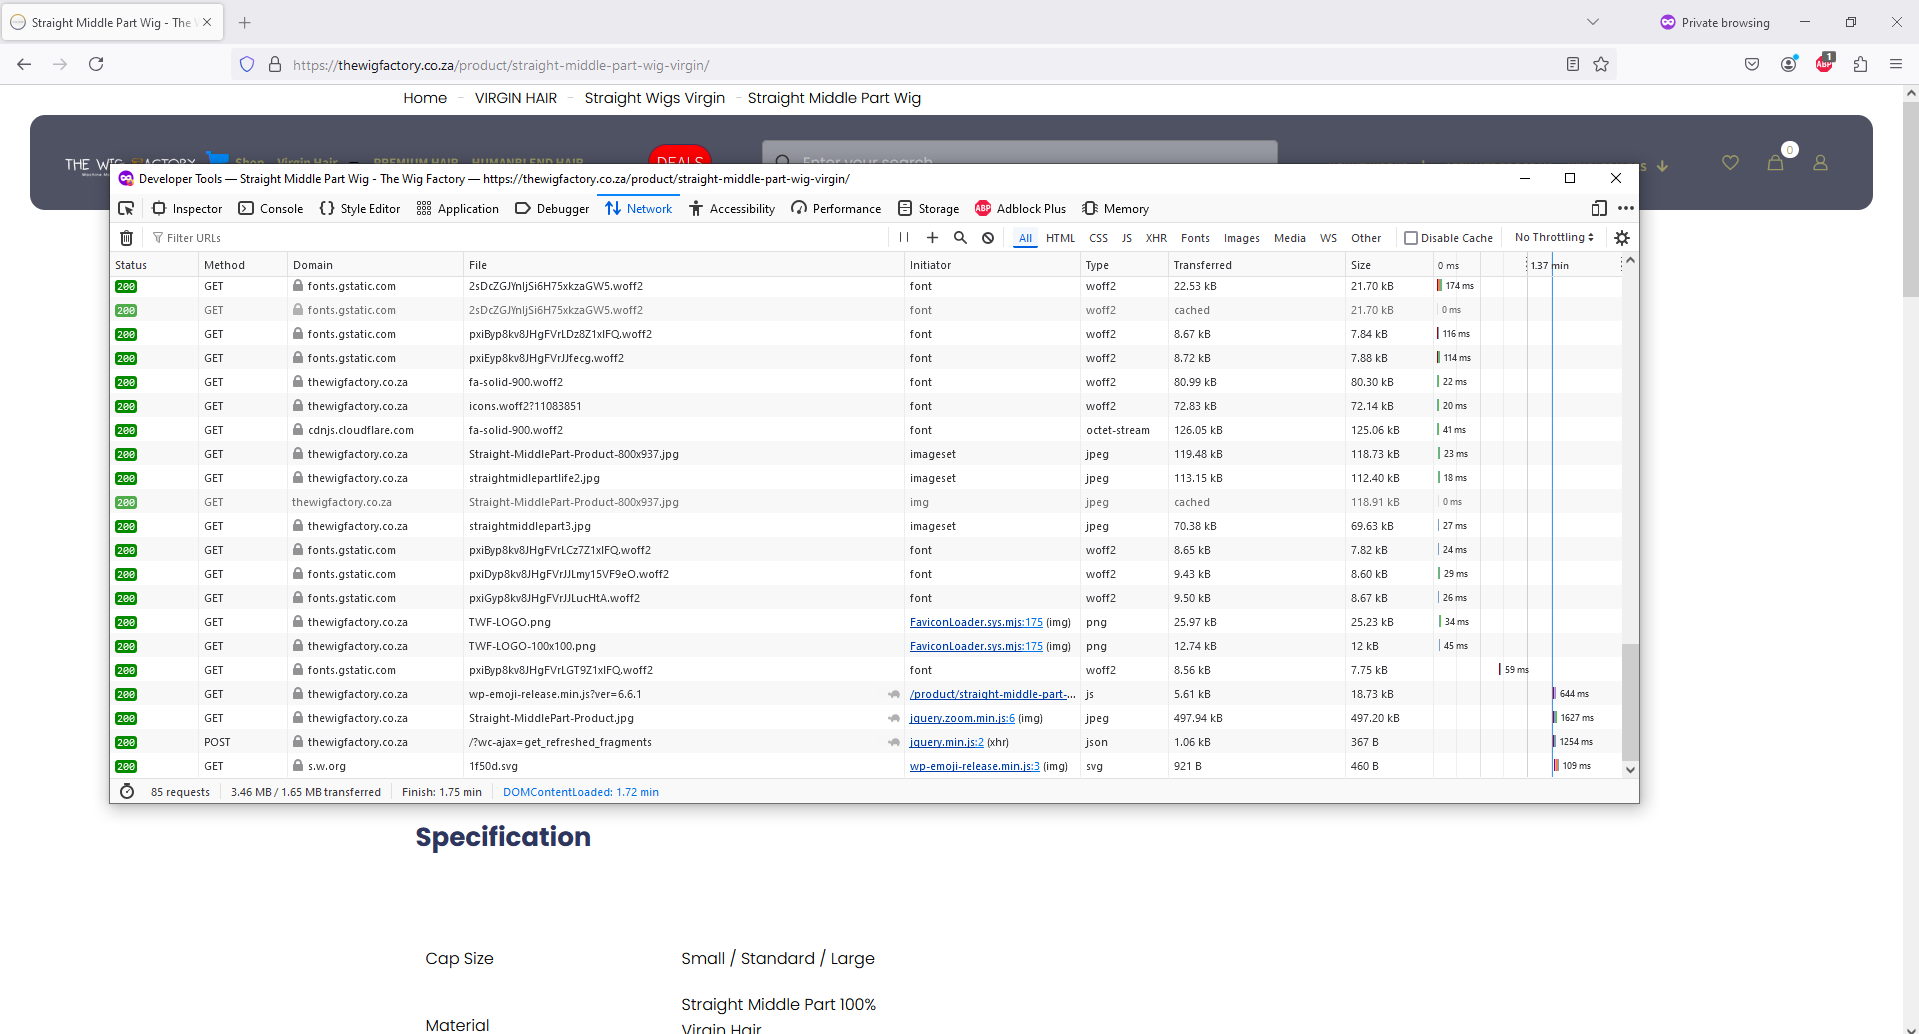Pick an element with the DevTools picker icon
1919x1034 pixels.
pyautogui.click(x=126, y=208)
